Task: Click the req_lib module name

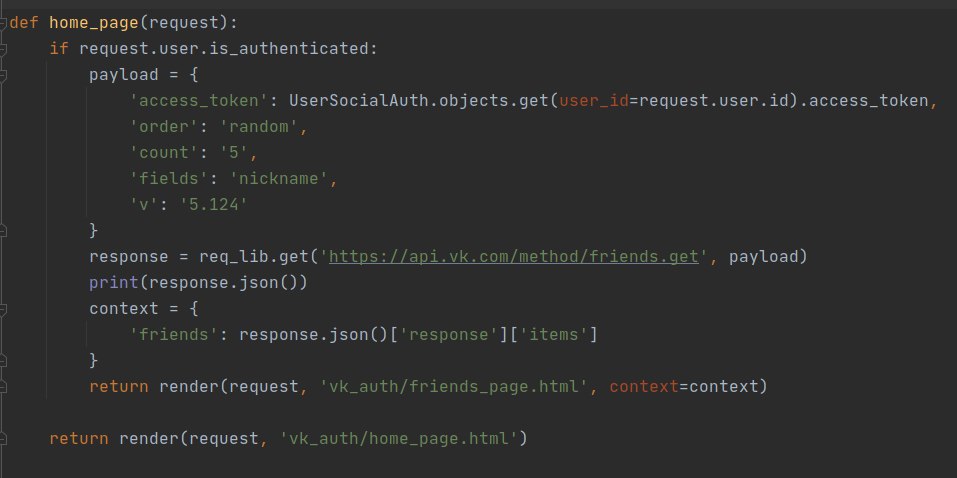Action: 233,256
